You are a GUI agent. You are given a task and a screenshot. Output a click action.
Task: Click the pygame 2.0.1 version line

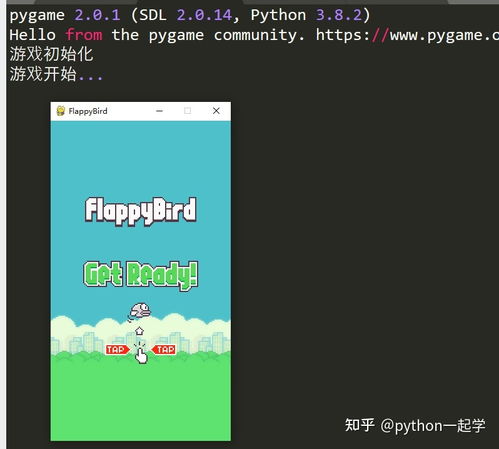pyautogui.click(x=190, y=15)
